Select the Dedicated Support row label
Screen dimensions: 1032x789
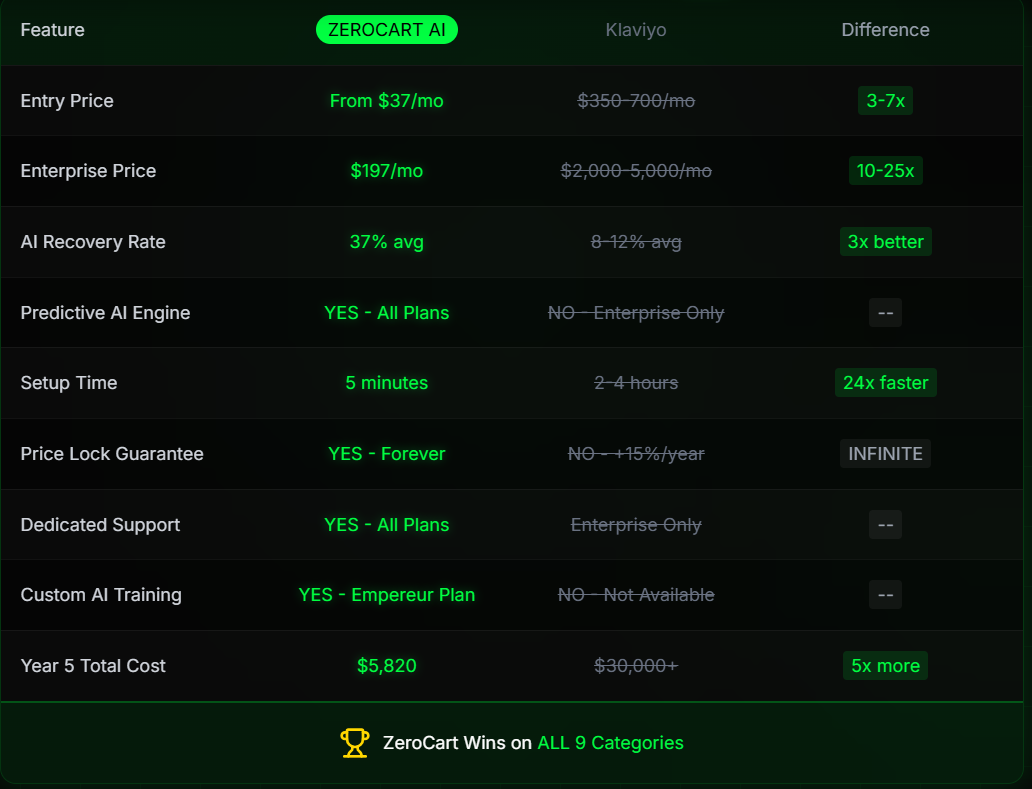click(100, 525)
